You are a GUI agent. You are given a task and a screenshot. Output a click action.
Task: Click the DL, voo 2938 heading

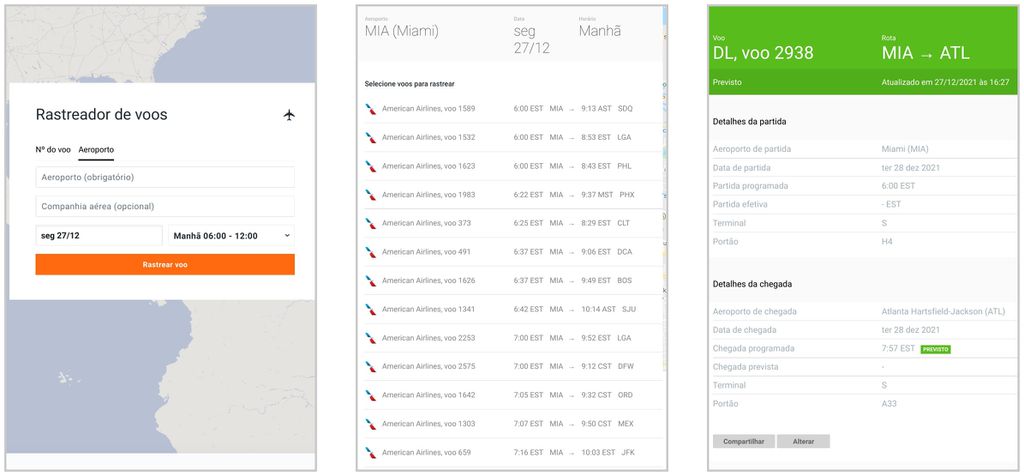(x=763, y=54)
